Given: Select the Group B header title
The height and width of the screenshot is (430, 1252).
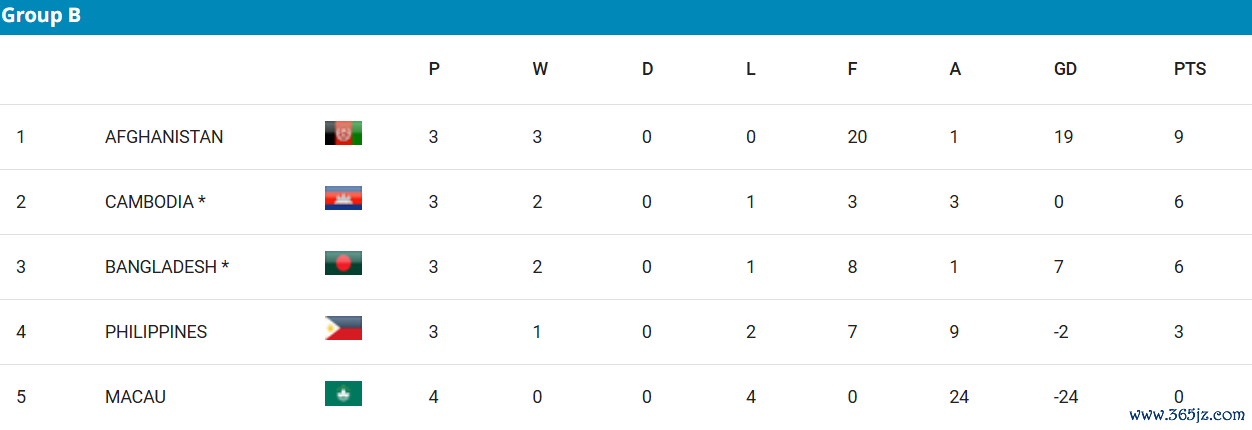Looking at the screenshot, I should point(41,16).
